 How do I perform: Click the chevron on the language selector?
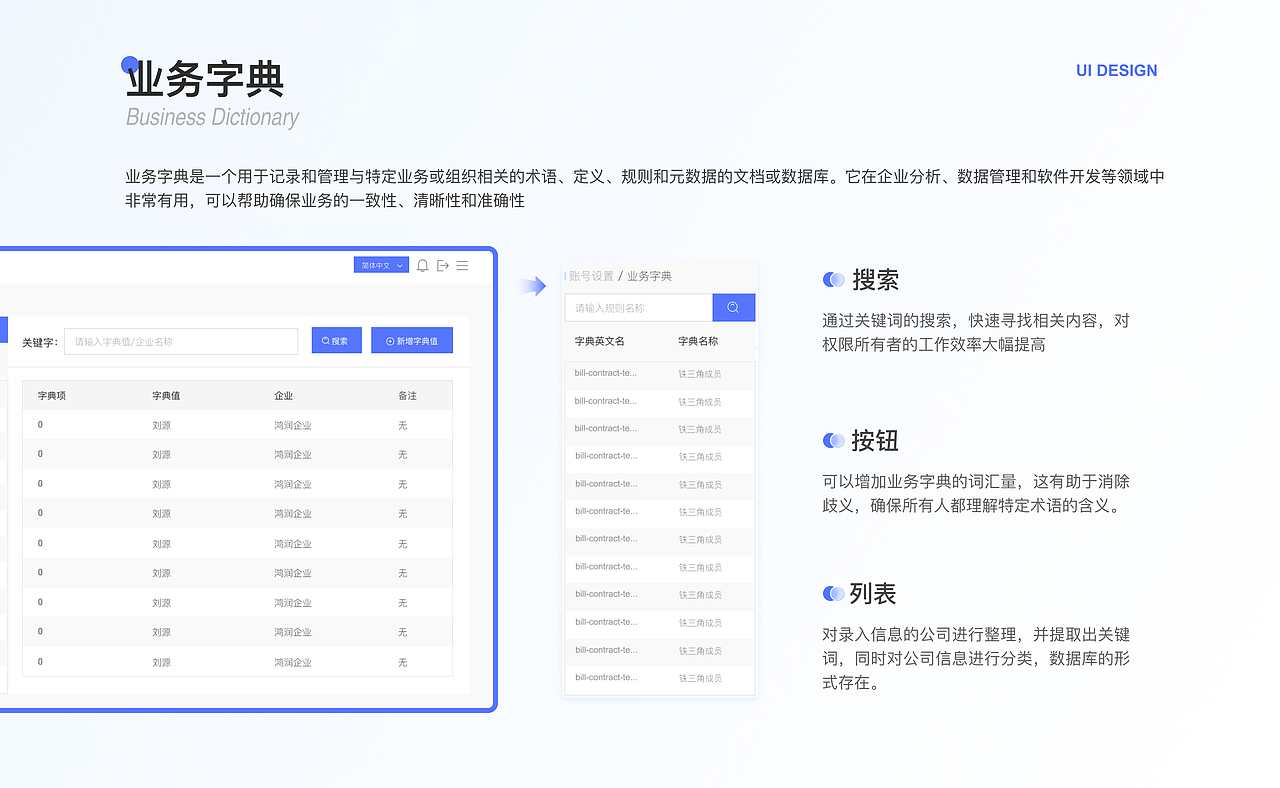(400, 265)
